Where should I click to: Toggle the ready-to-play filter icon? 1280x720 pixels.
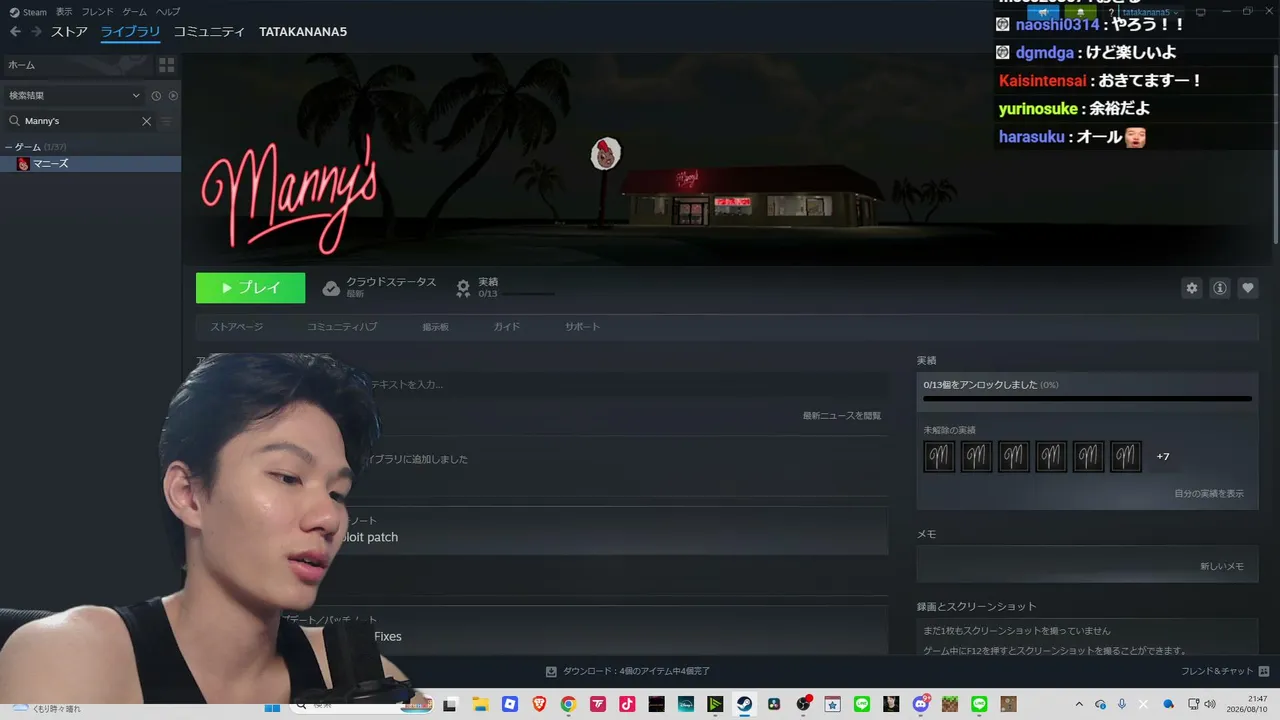pyautogui.click(x=173, y=96)
